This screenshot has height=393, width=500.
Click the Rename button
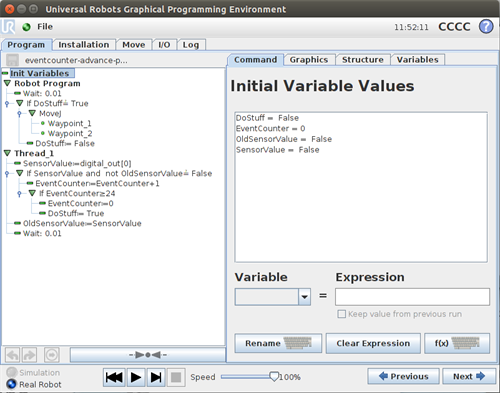[x=278, y=343]
